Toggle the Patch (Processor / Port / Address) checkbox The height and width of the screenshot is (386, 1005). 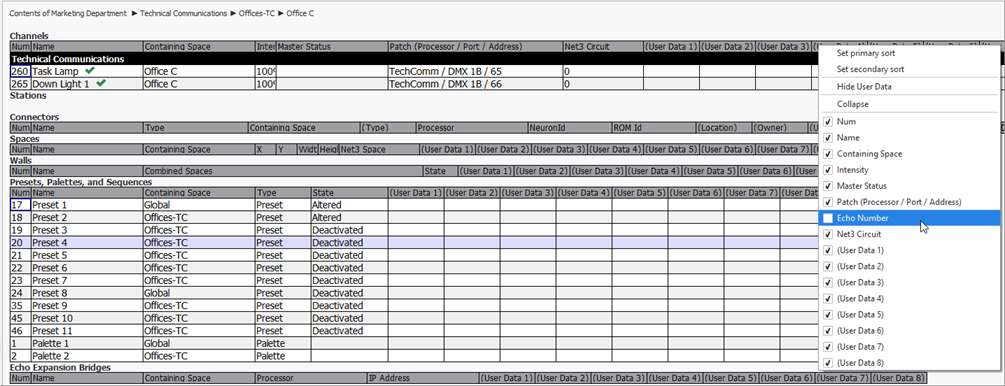point(828,202)
